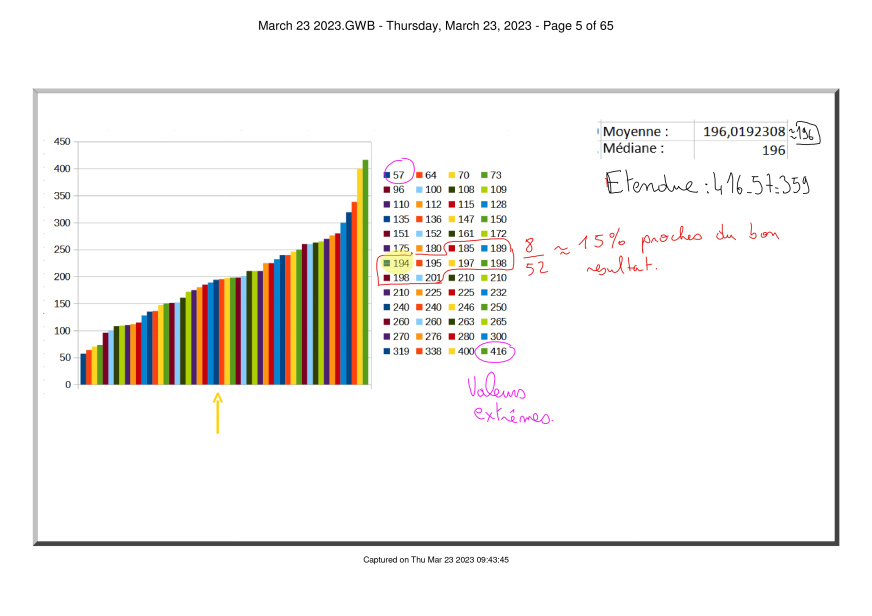Click the median value '196' under 196,0192308
The image size is (872, 616).
click(x=774, y=150)
